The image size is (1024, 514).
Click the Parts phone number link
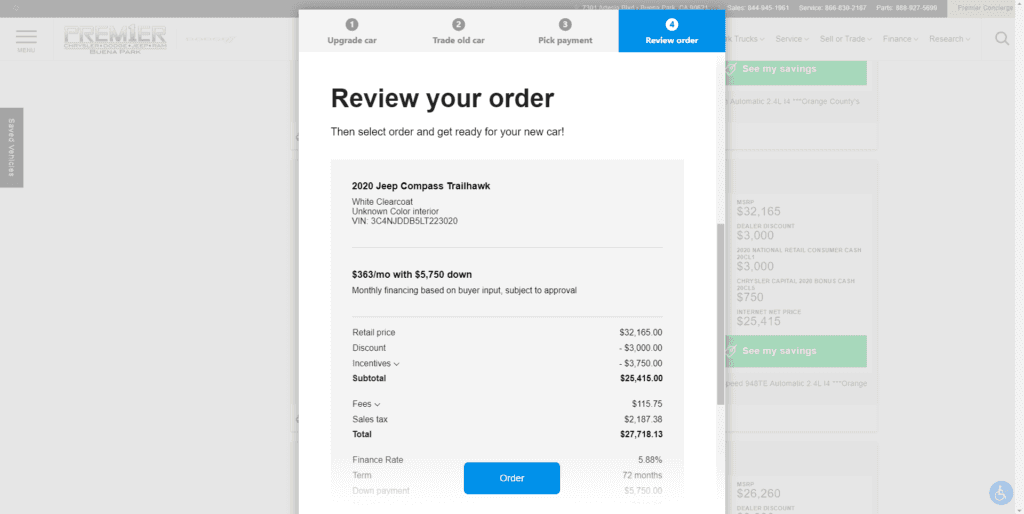tap(908, 8)
